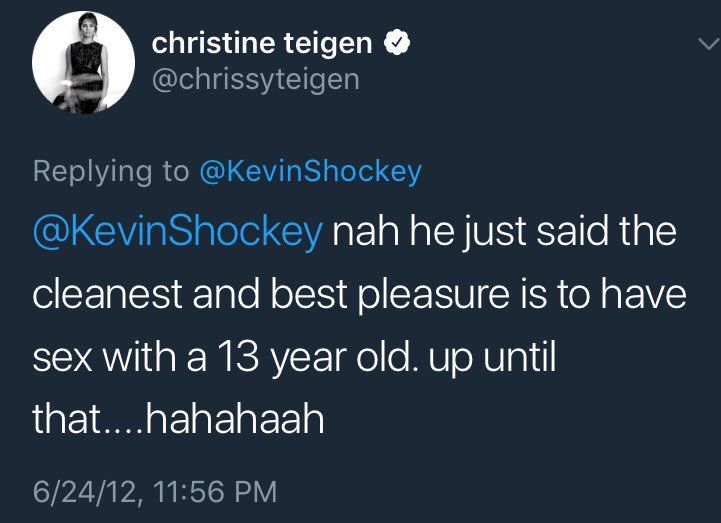
Task: Click the display name christine teigen
Action: (x=263, y=42)
